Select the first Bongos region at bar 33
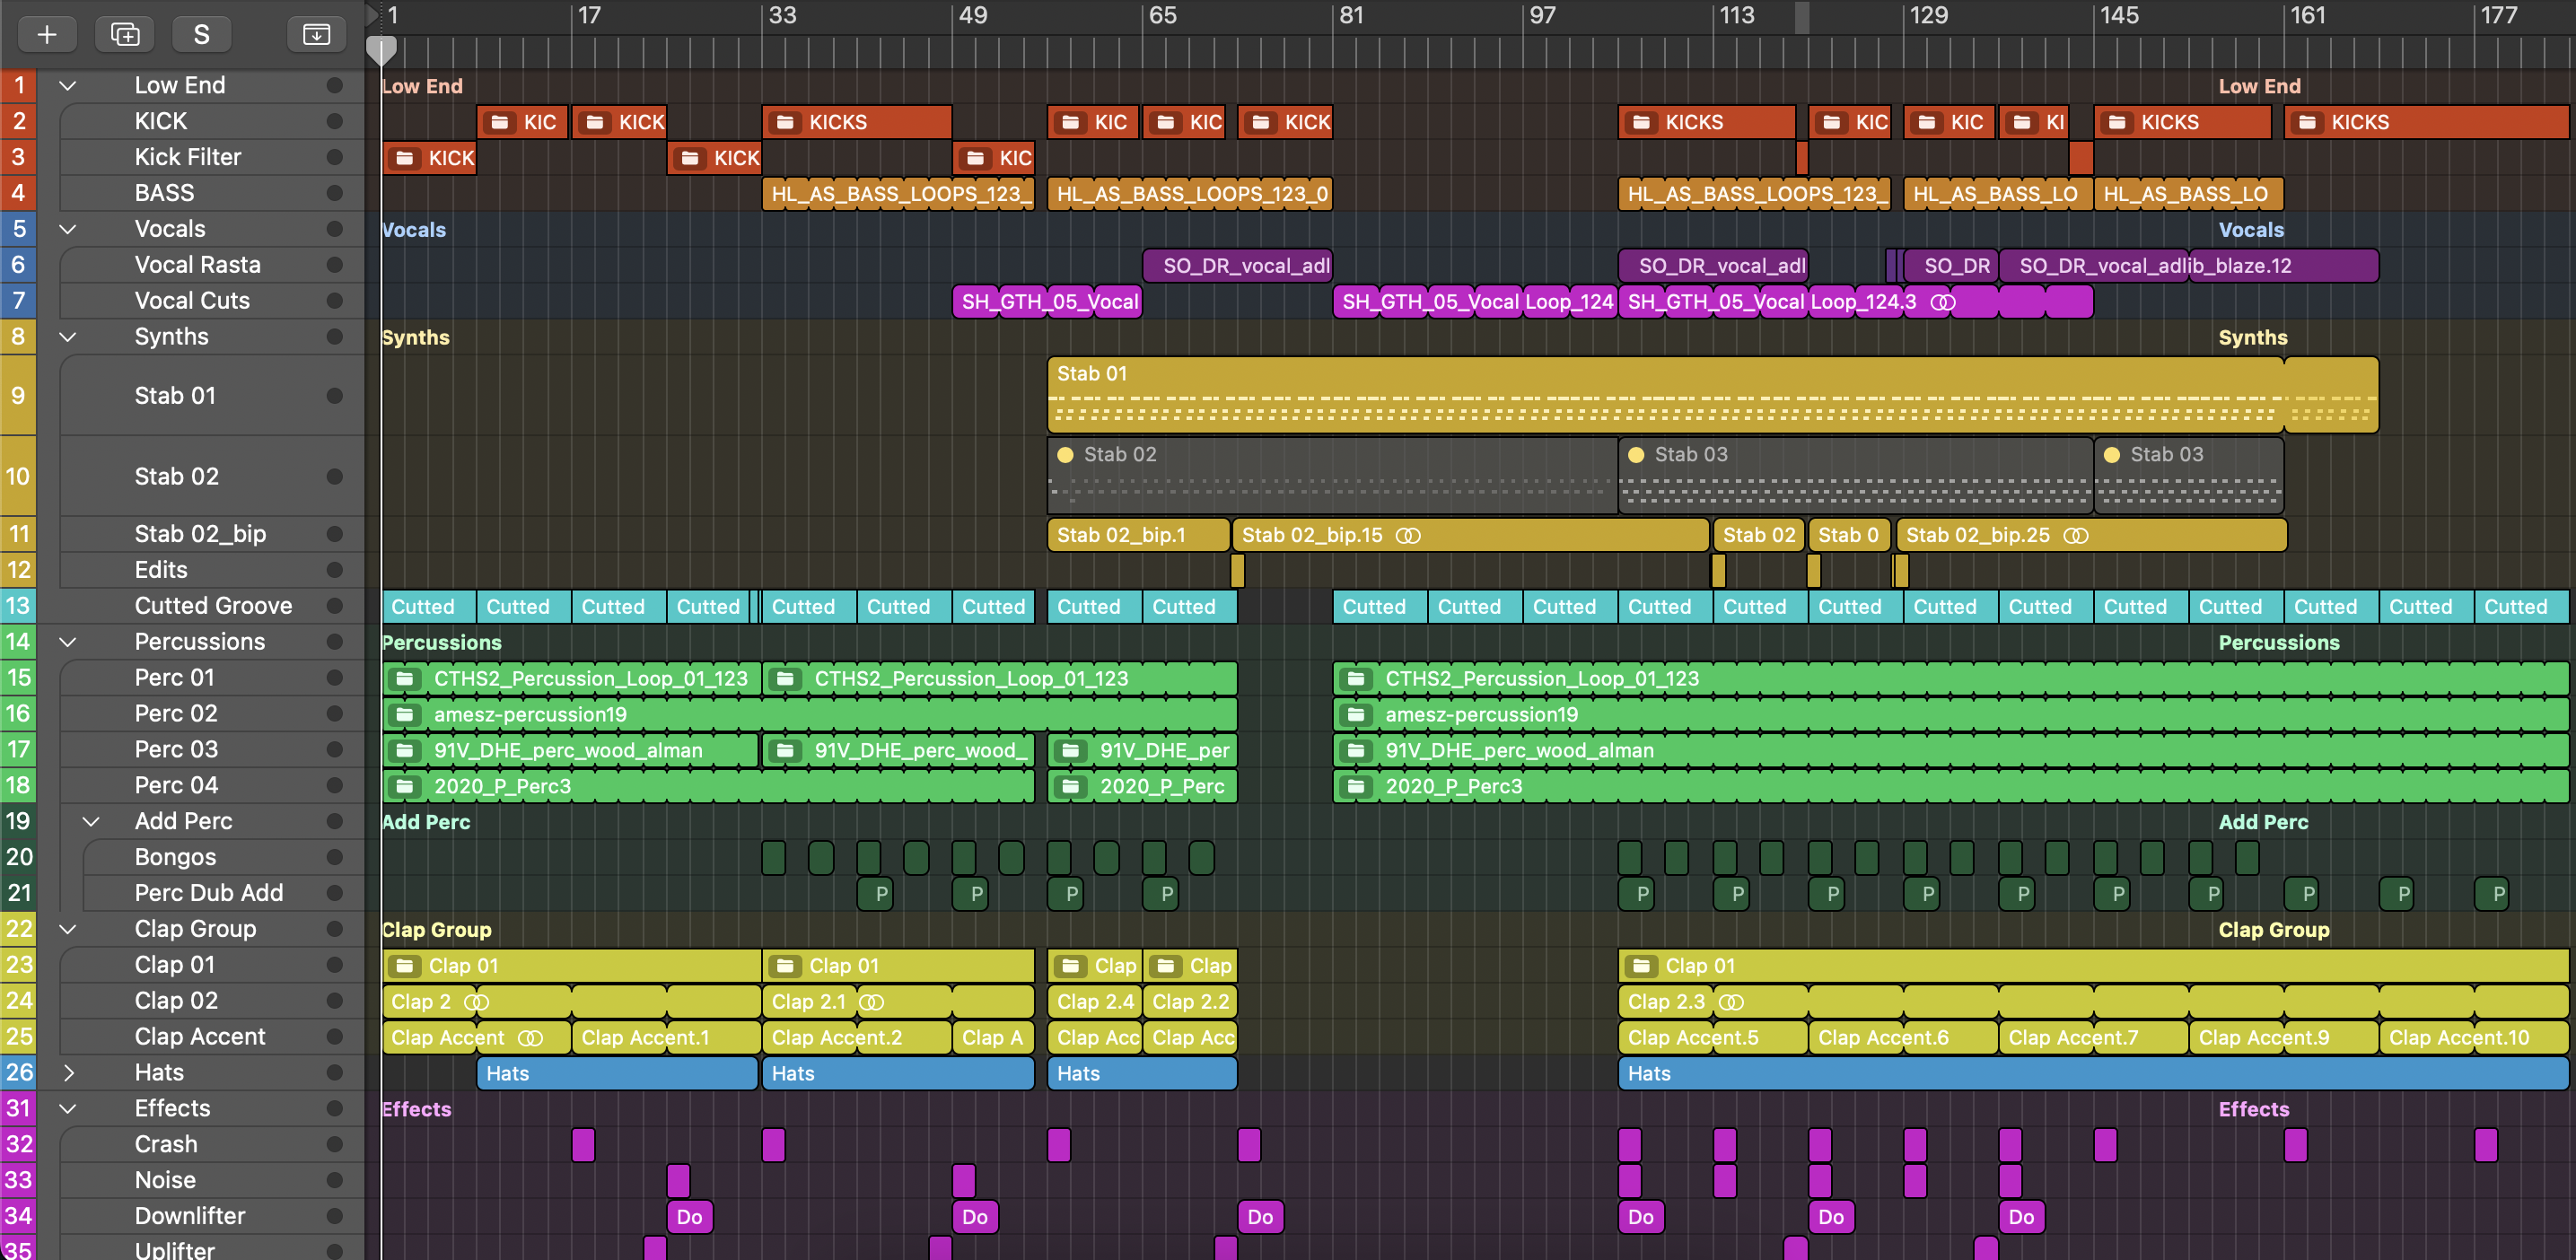 tap(773, 858)
